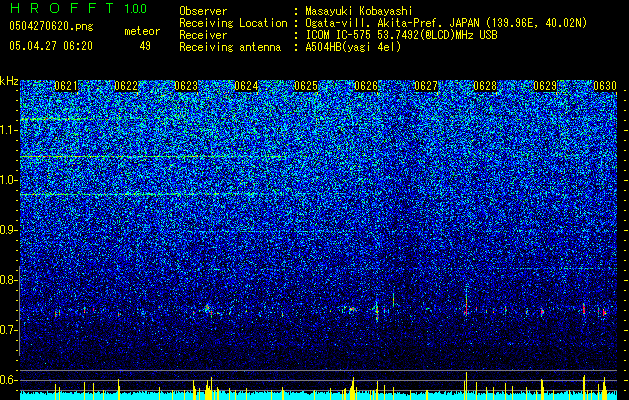This screenshot has height=400, width=629.
Task: Click the 0623 time marker
Action: pos(186,86)
